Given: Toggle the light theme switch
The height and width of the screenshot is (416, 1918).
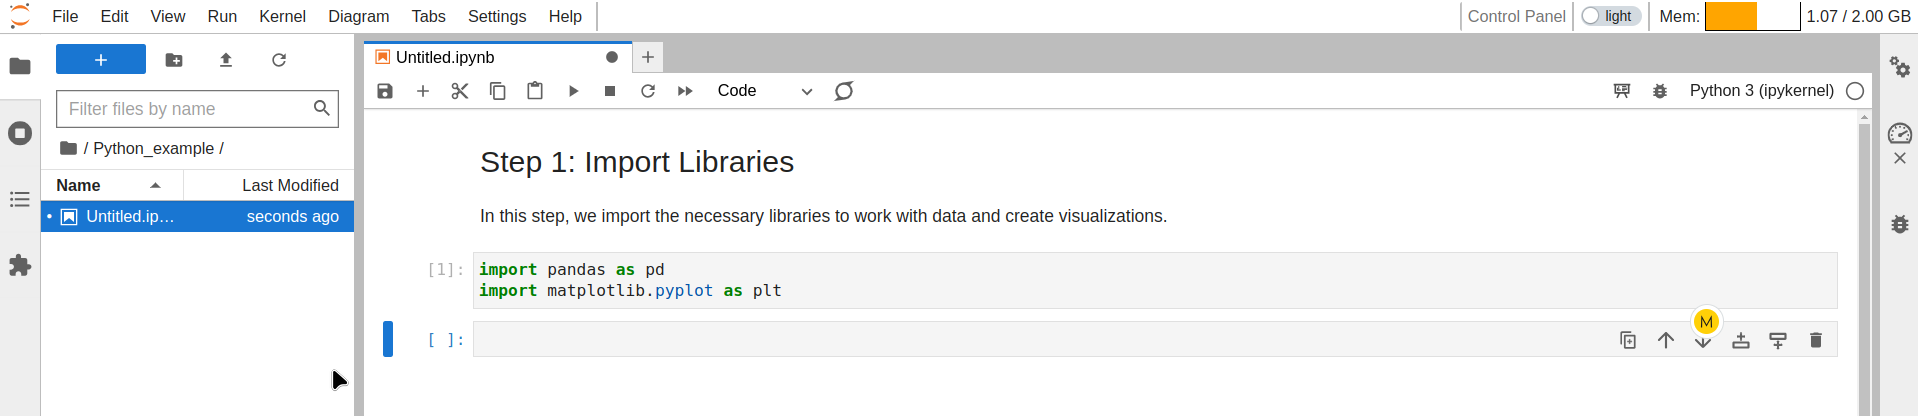Looking at the screenshot, I should click(x=1609, y=16).
